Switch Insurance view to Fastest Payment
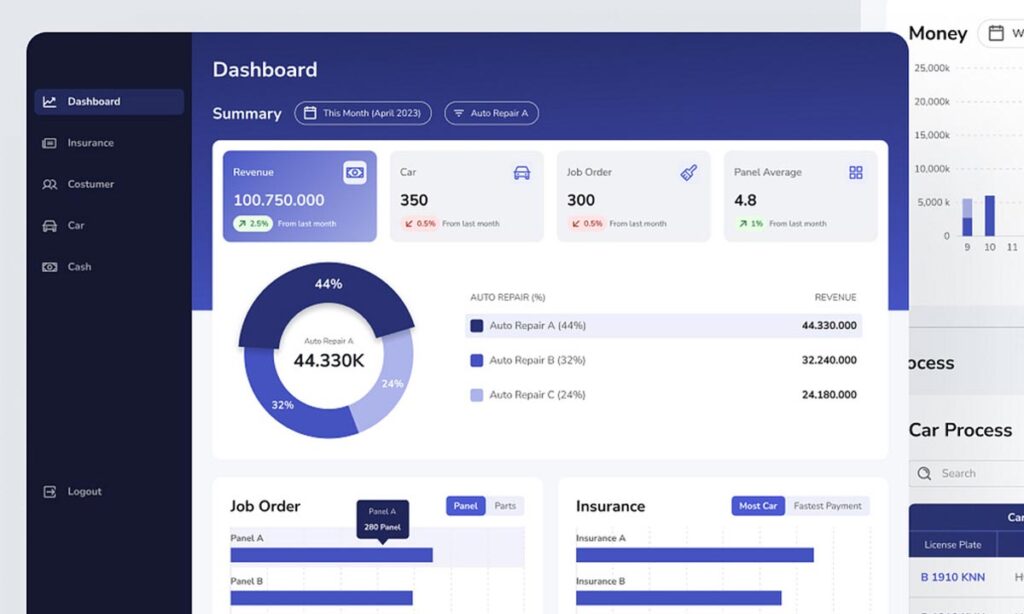The image size is (1024, 614). click(x=827, y=506)
